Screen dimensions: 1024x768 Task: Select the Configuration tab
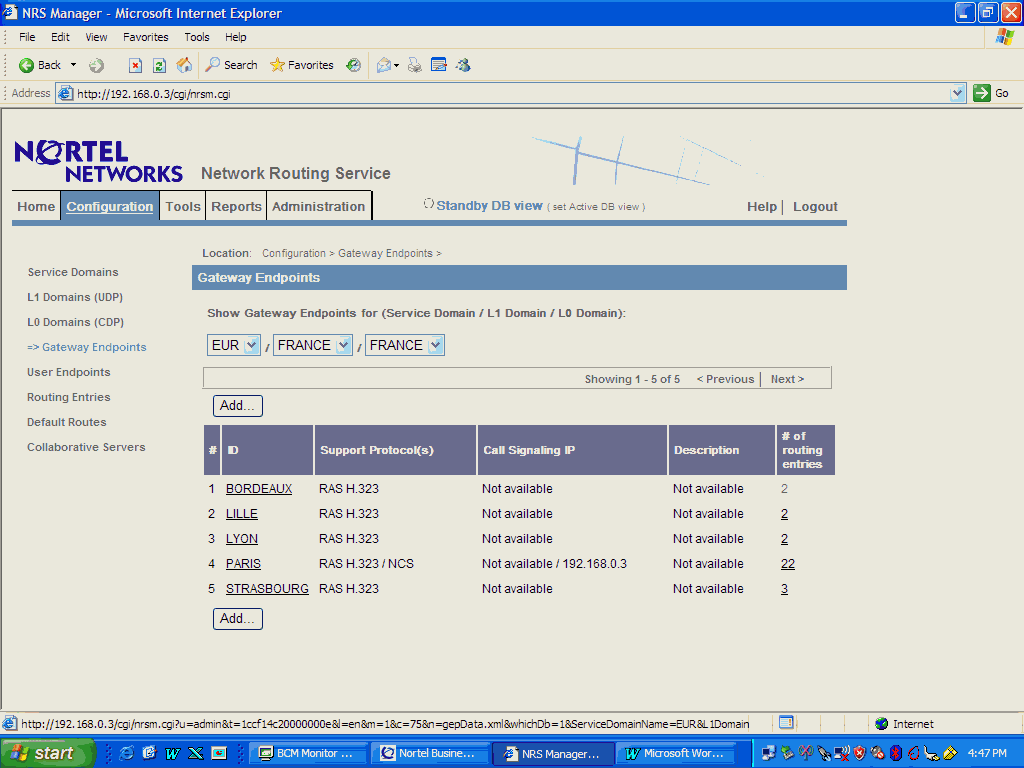110,206
